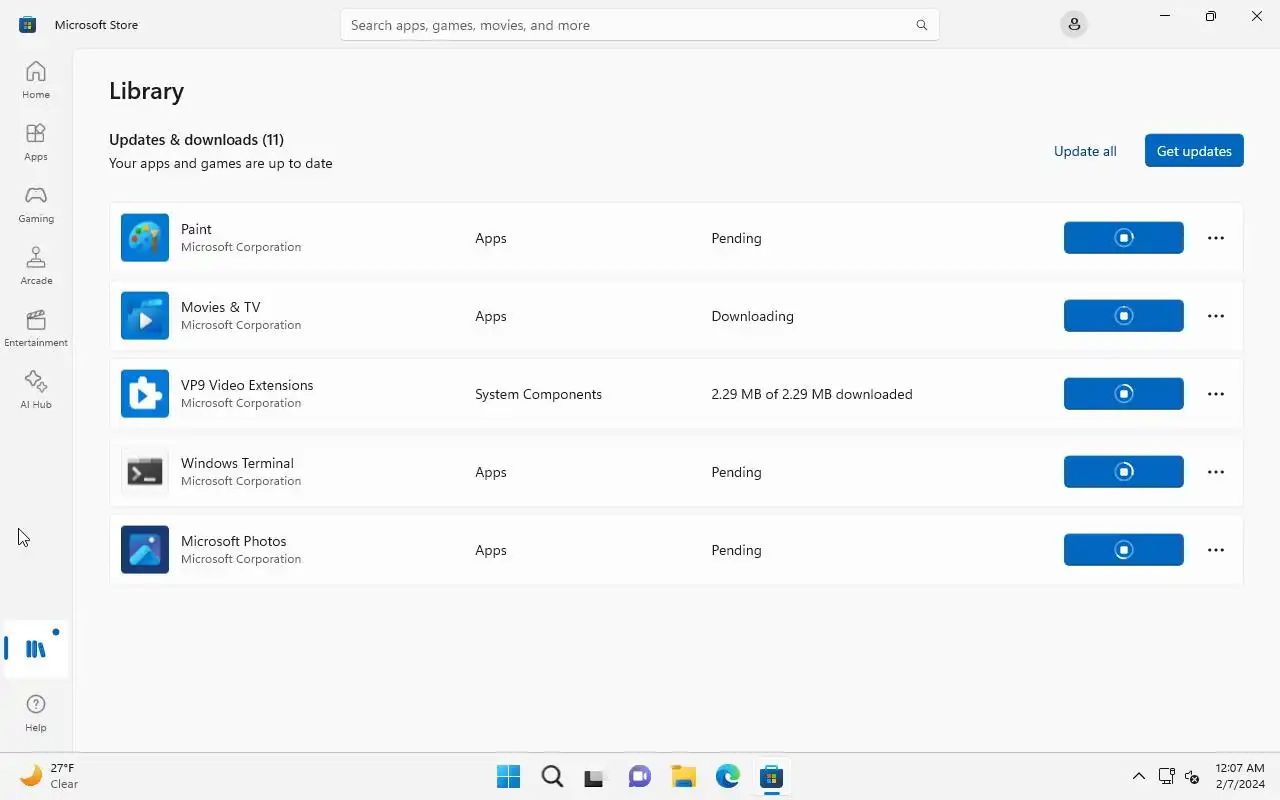Select the Paint app name text

196,229
